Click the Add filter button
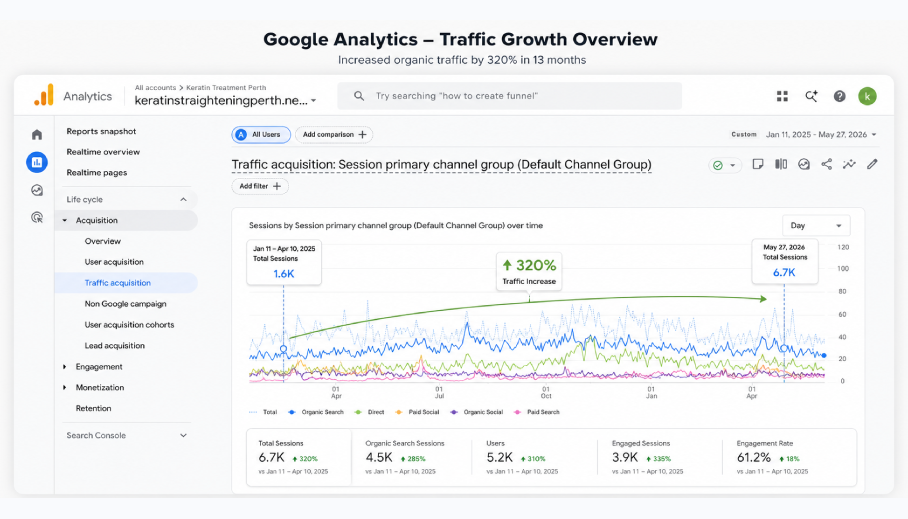This screenshot has width=908, height=519. (260, 186)
